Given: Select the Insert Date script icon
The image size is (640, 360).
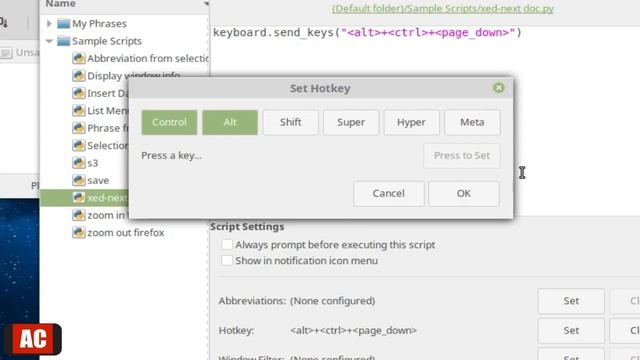Looking at the screenshot, I should (79, 93).
